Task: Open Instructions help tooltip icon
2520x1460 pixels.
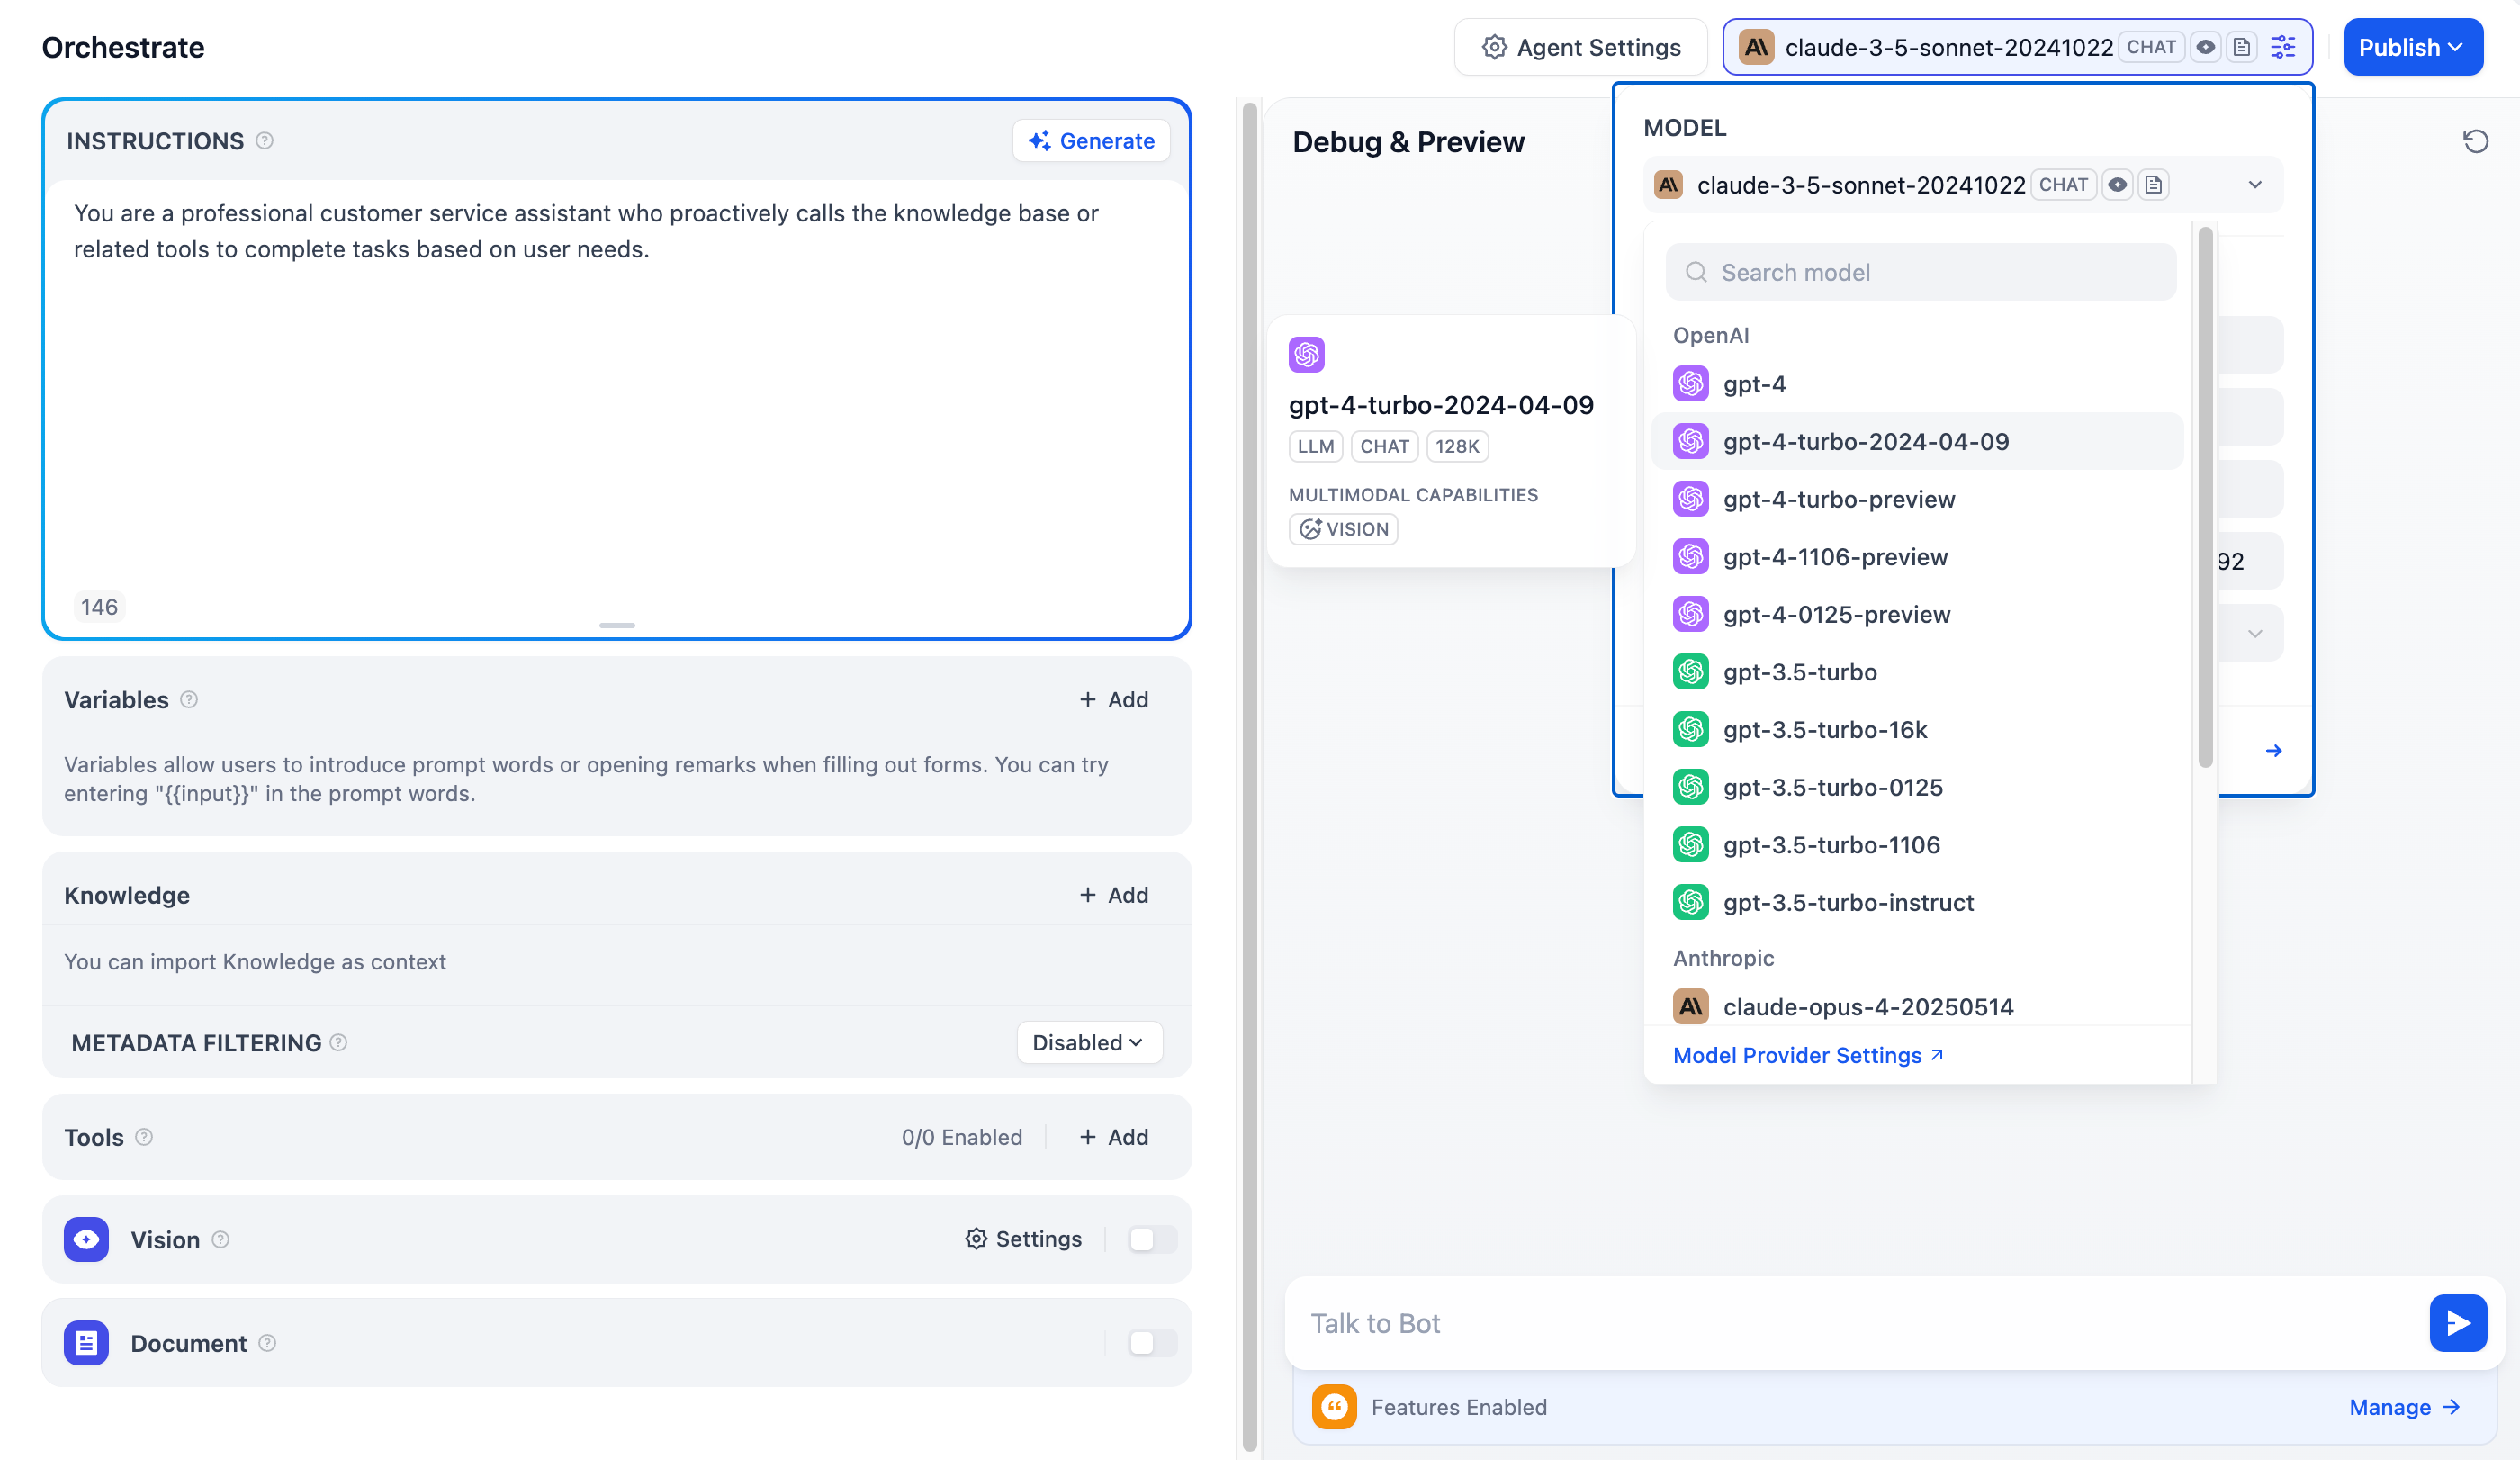Action: pyautogui.click(x=264, y=141)
